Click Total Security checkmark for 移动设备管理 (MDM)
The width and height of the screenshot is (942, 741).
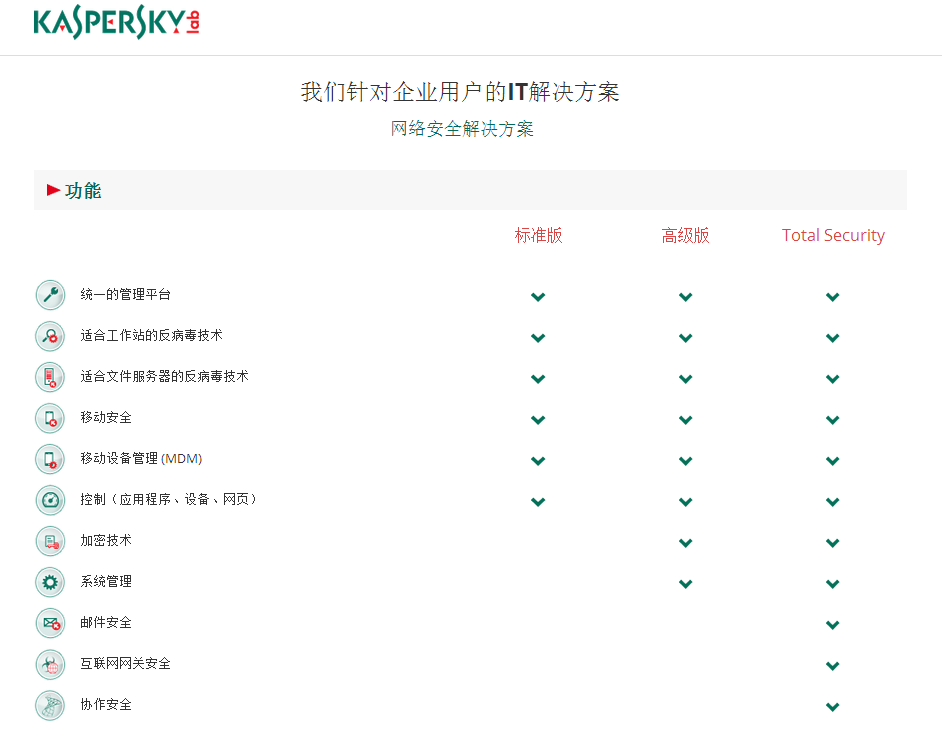coord(833,461)
